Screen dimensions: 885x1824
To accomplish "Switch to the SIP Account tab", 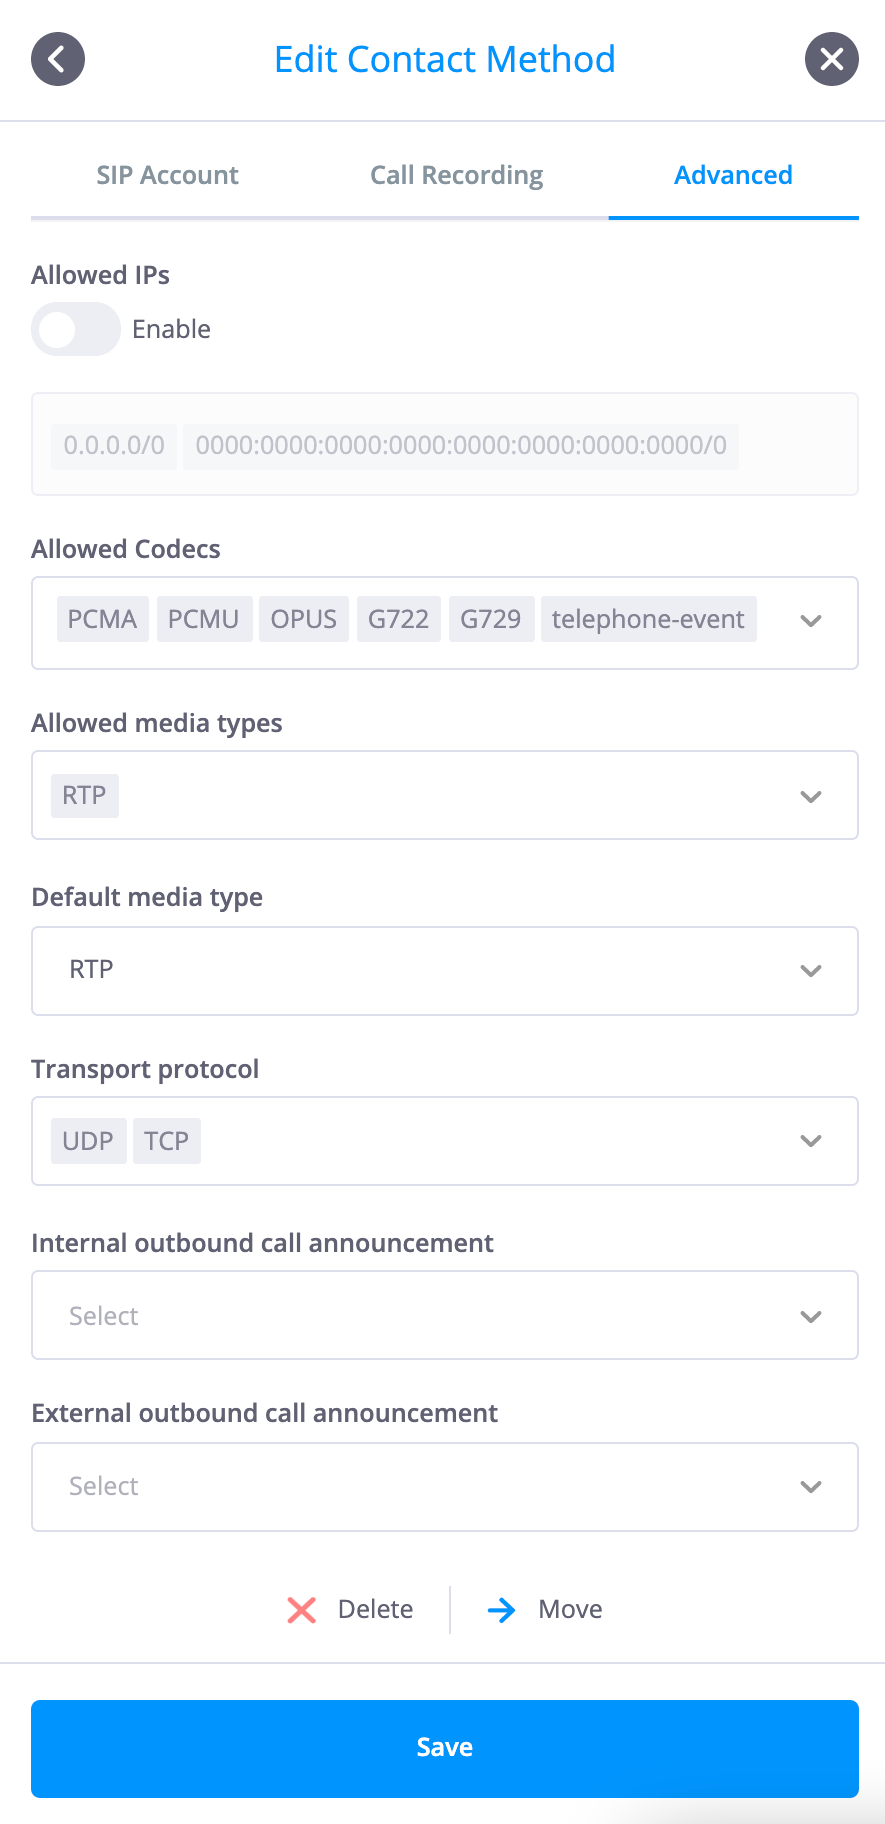I will [x=168, y=175].
